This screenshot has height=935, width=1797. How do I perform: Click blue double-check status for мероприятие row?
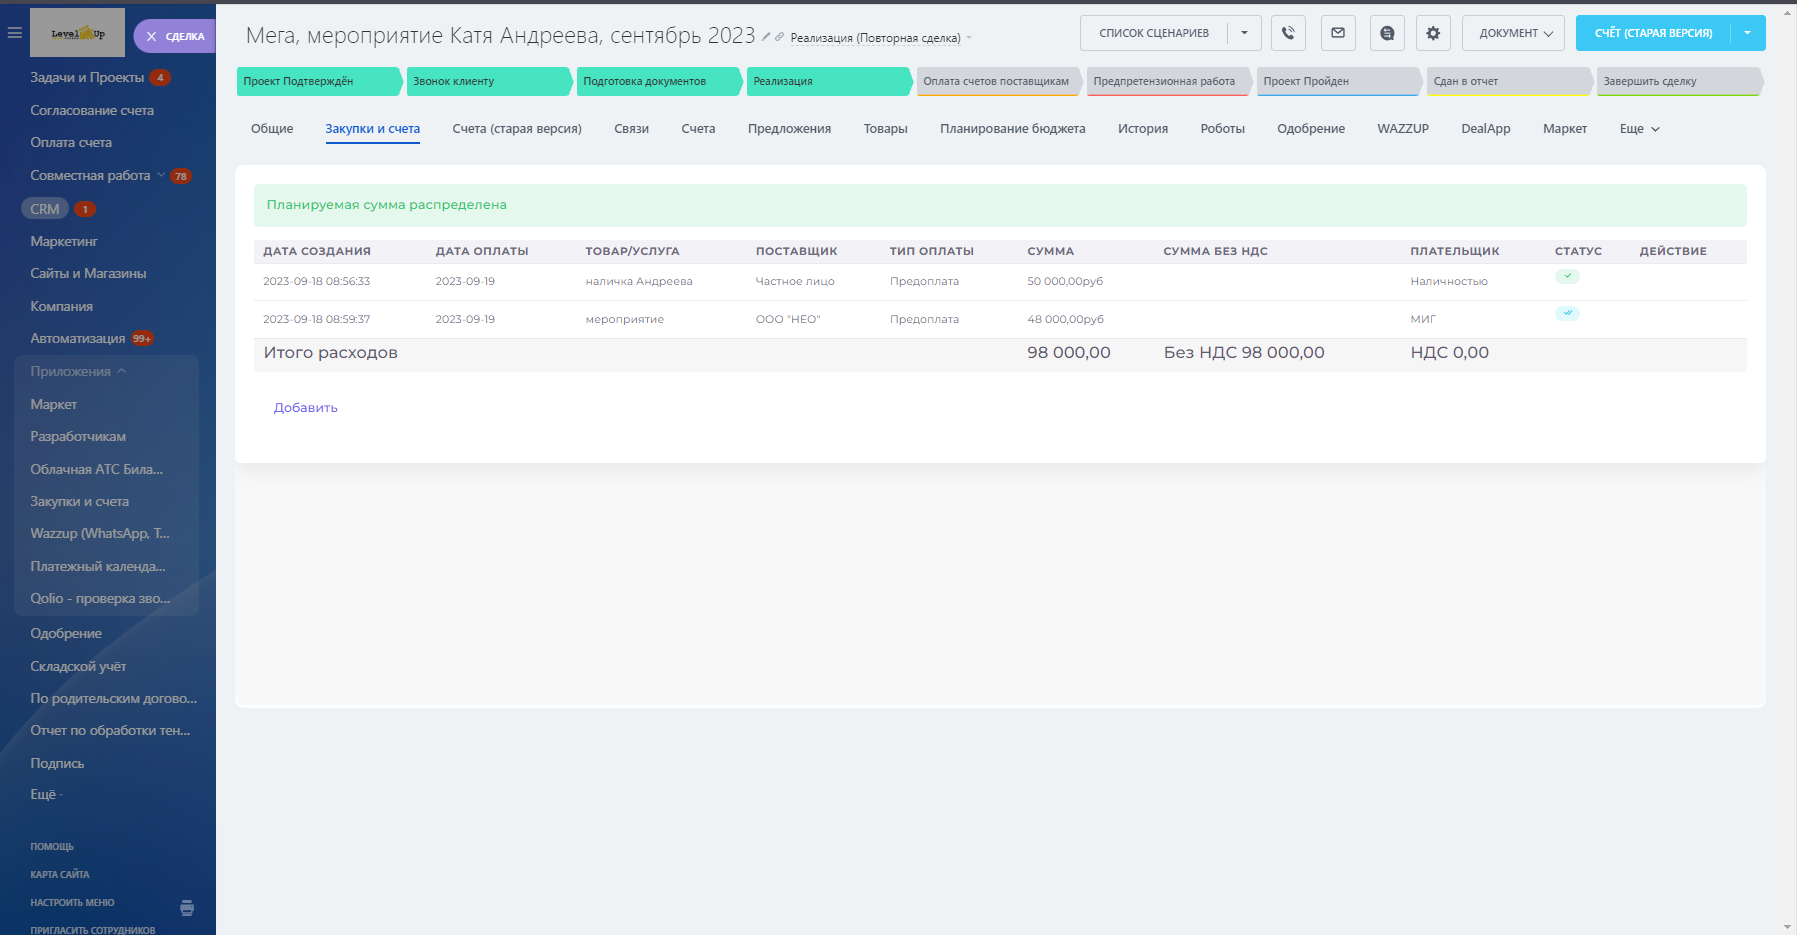[1567, 313]
